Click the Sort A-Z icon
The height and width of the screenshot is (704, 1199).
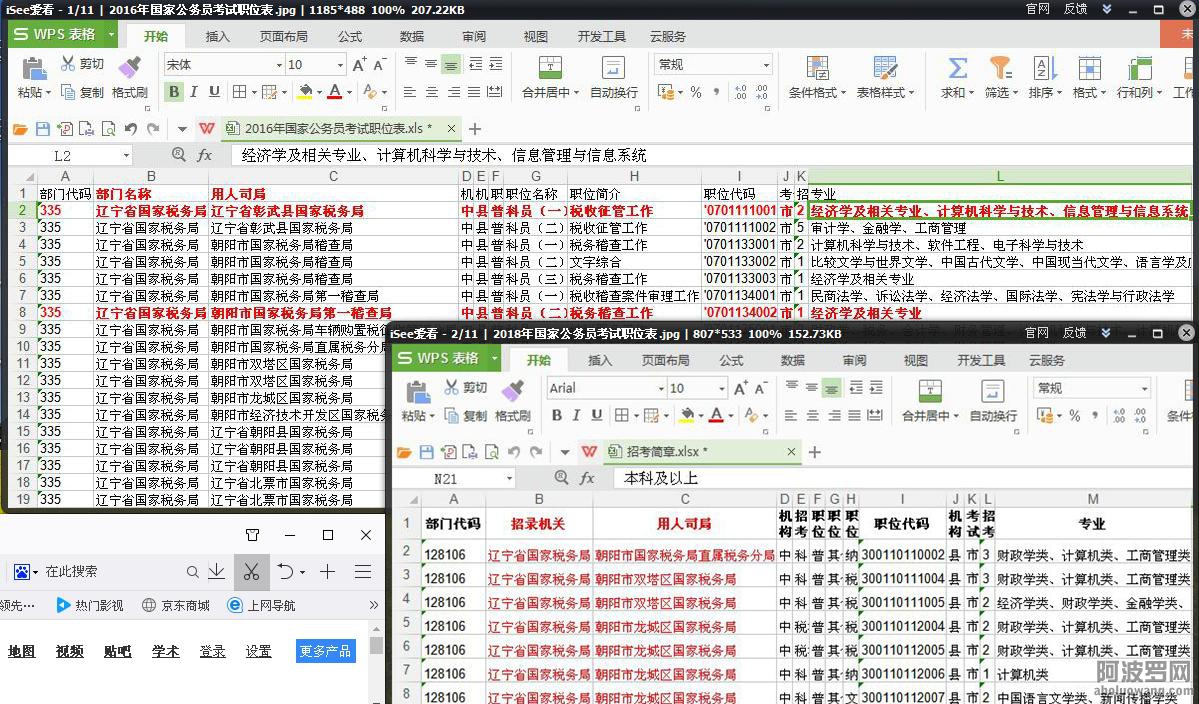[x=1045, y=68]
